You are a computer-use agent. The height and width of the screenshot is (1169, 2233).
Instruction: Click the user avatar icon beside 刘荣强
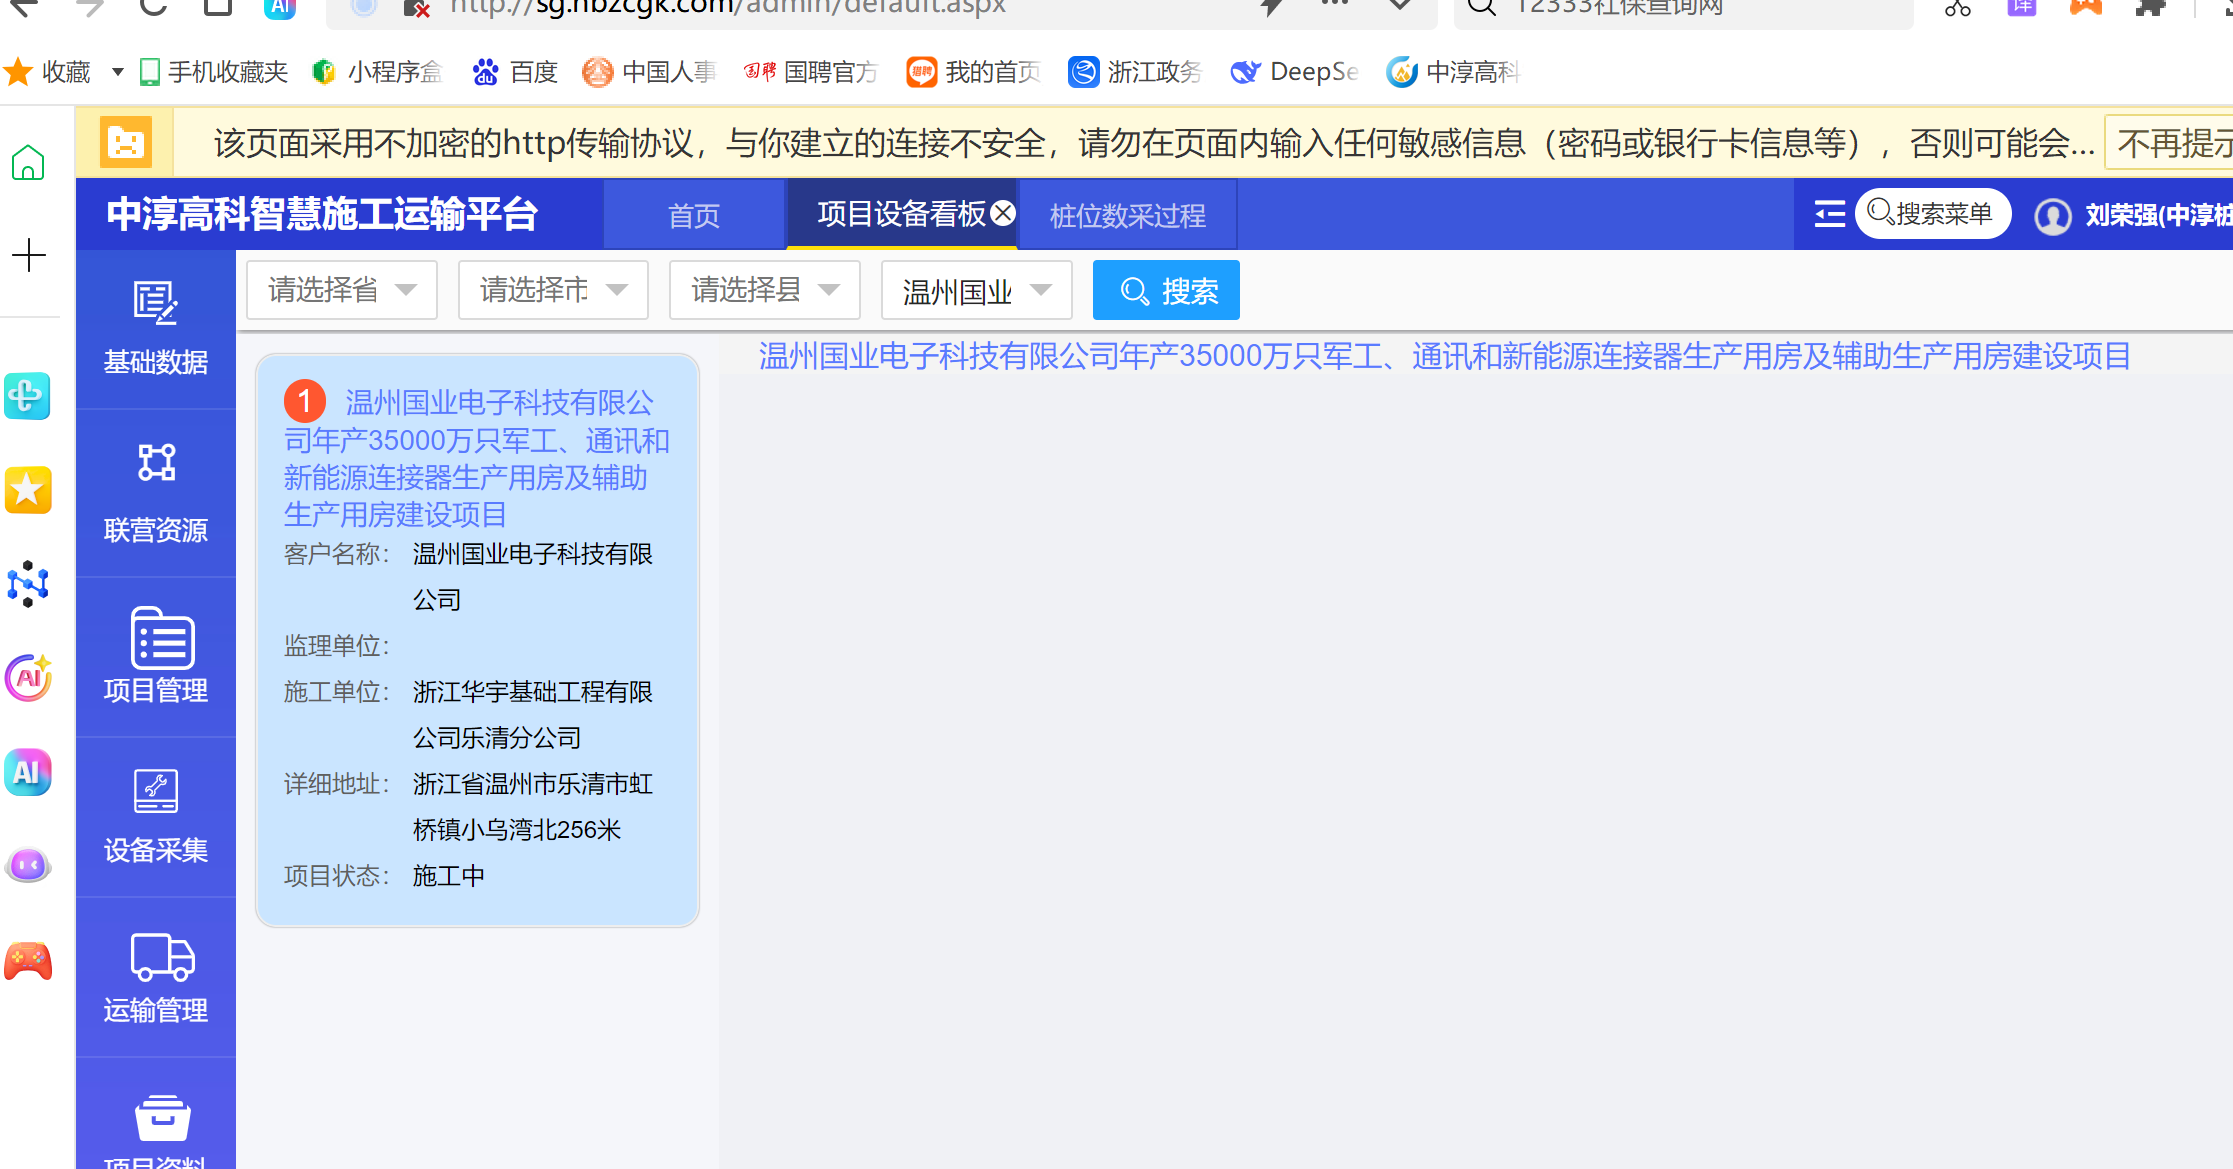[x=2053, y=216]
